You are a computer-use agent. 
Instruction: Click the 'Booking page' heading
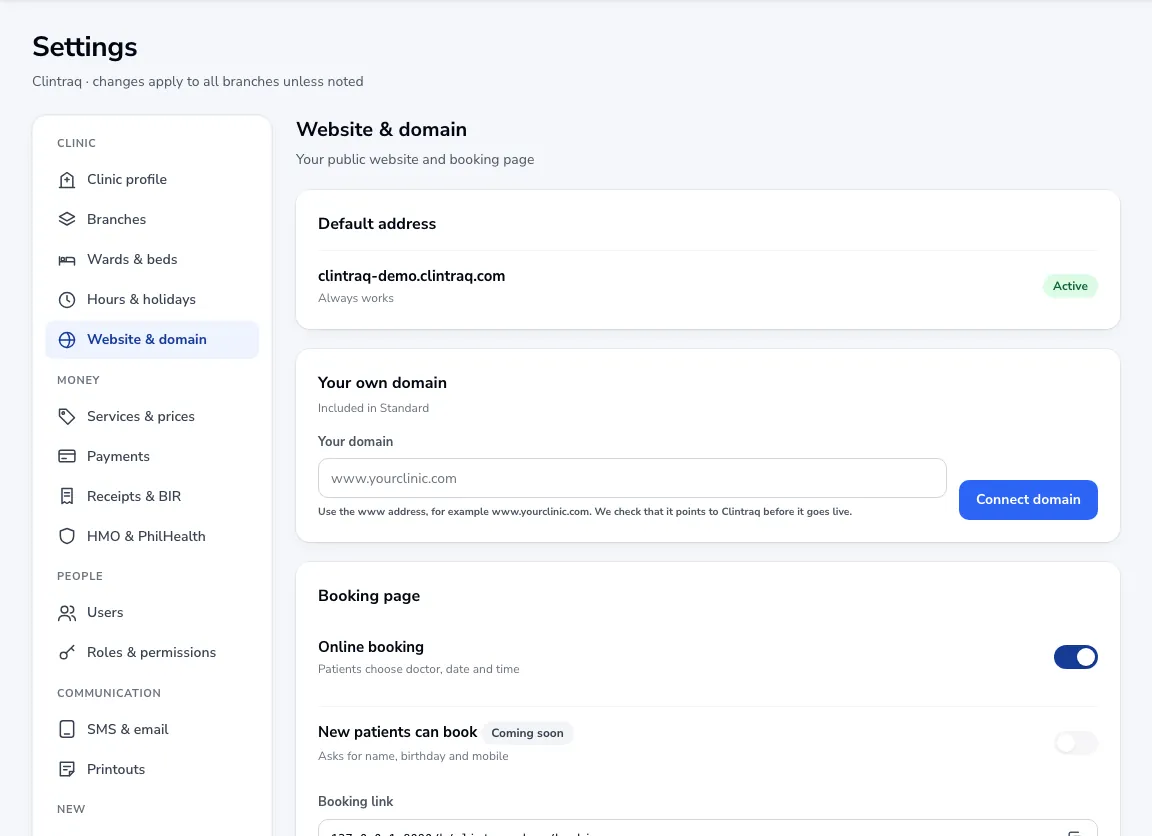(369, 596)
